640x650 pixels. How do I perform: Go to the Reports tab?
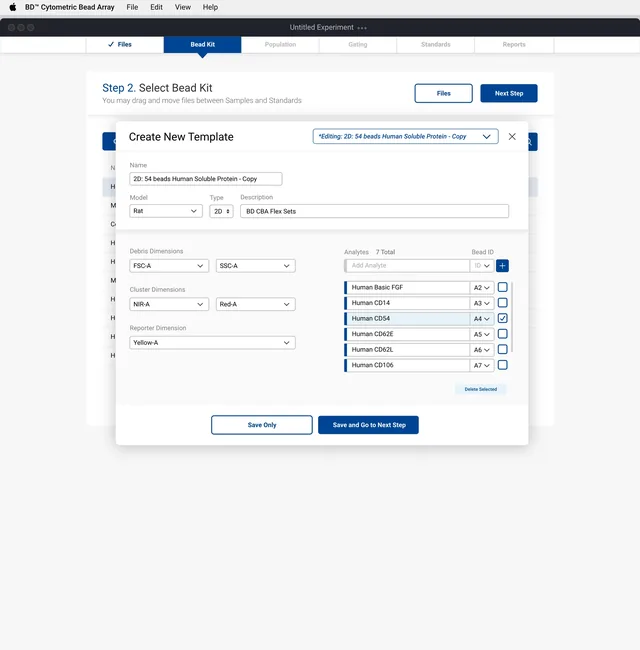pos(514,44)
